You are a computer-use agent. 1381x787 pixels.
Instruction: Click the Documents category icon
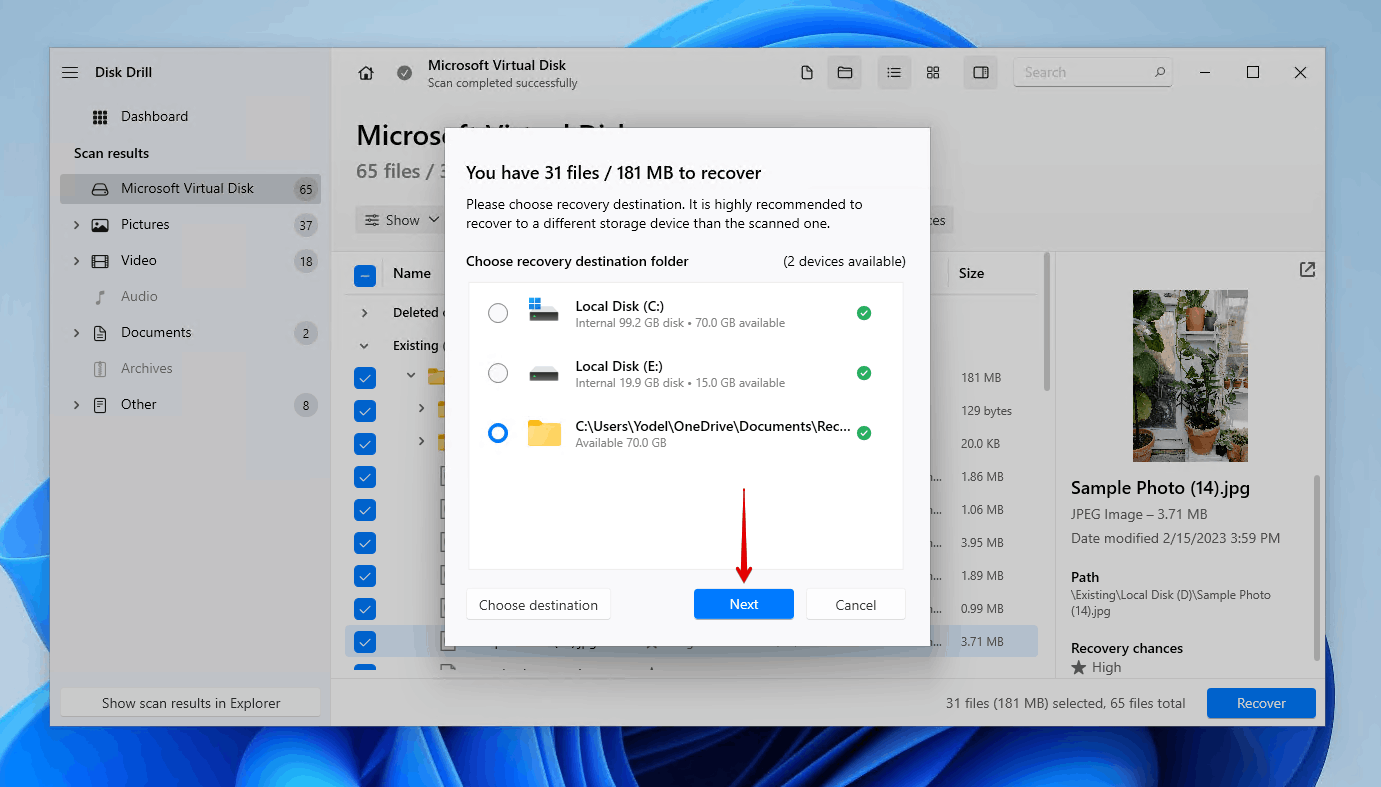pos(100,333)
